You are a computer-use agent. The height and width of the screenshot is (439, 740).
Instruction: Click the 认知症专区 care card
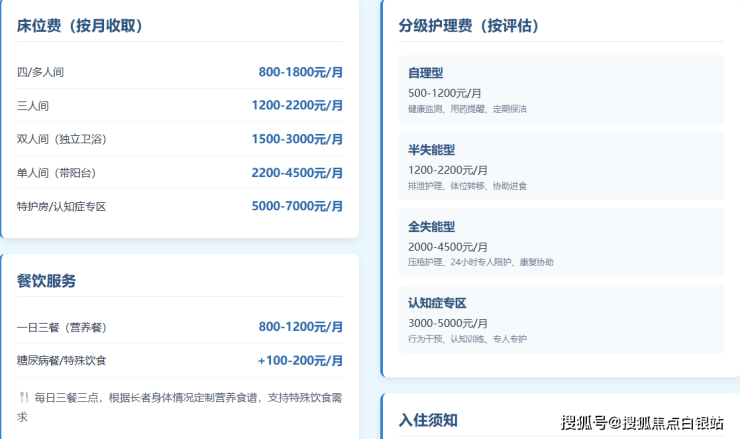click(562, 320)
